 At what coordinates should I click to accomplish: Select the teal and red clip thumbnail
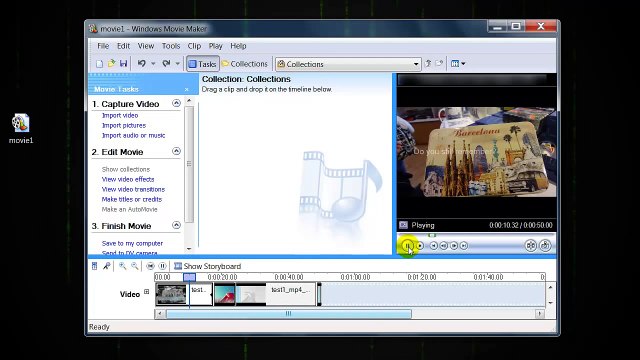(224, 295)
